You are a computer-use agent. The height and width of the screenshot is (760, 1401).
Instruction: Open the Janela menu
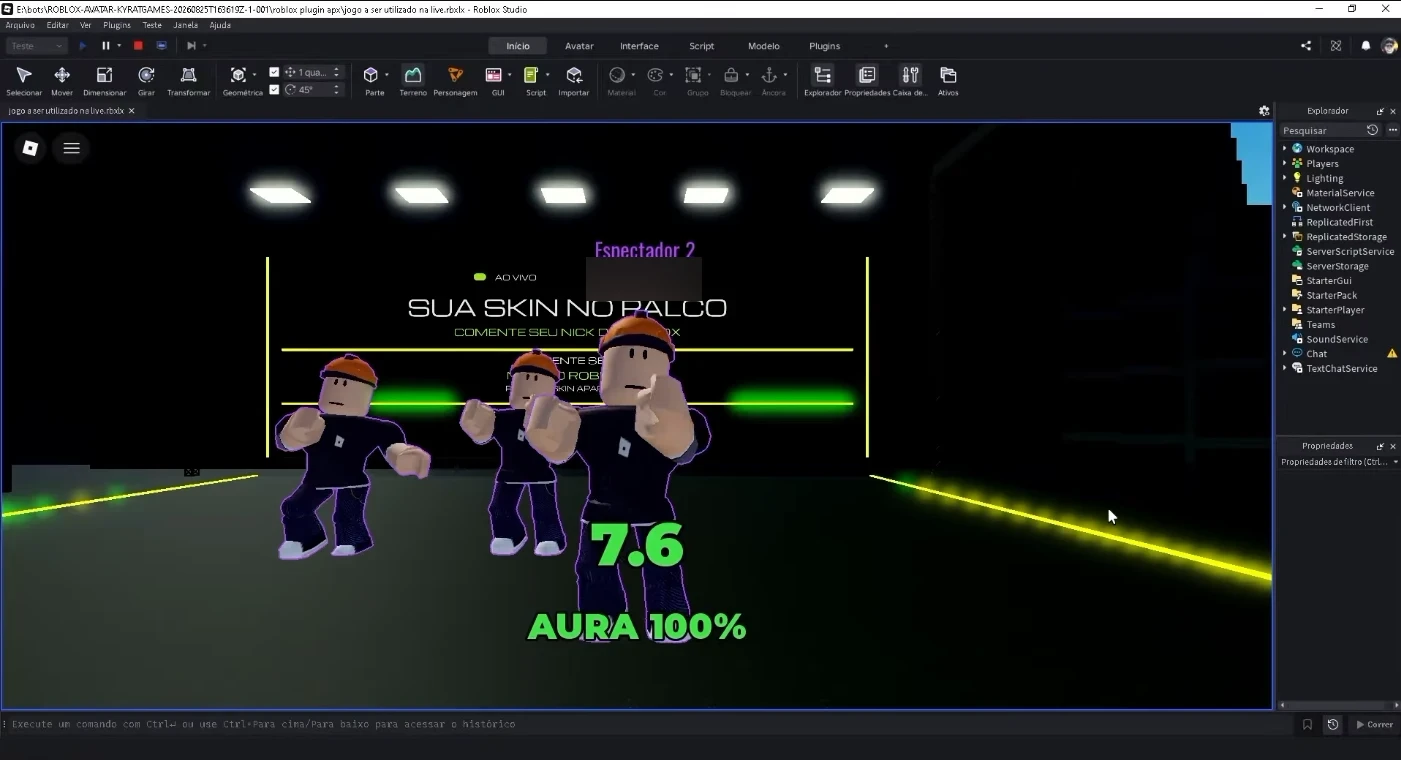pos(186,25)
